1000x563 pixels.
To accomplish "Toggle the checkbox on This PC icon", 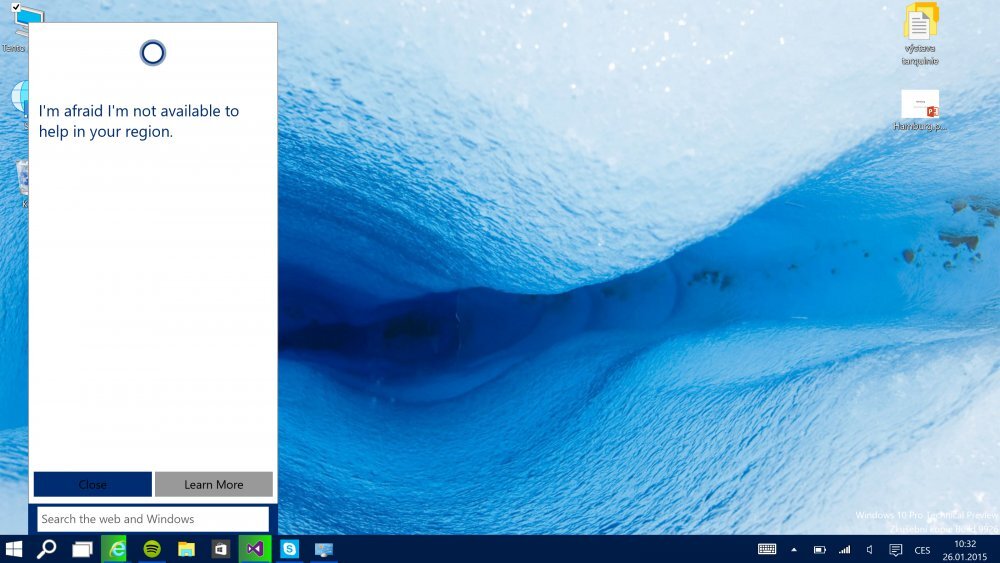I will 16,7.
